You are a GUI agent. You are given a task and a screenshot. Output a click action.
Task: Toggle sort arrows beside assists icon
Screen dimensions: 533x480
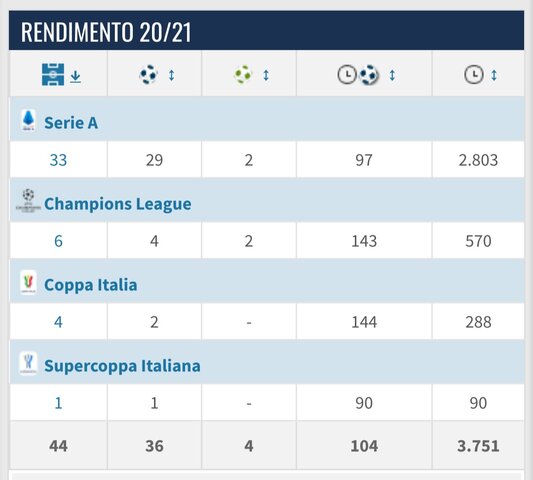pyautogui.click(x=266, y=75)
